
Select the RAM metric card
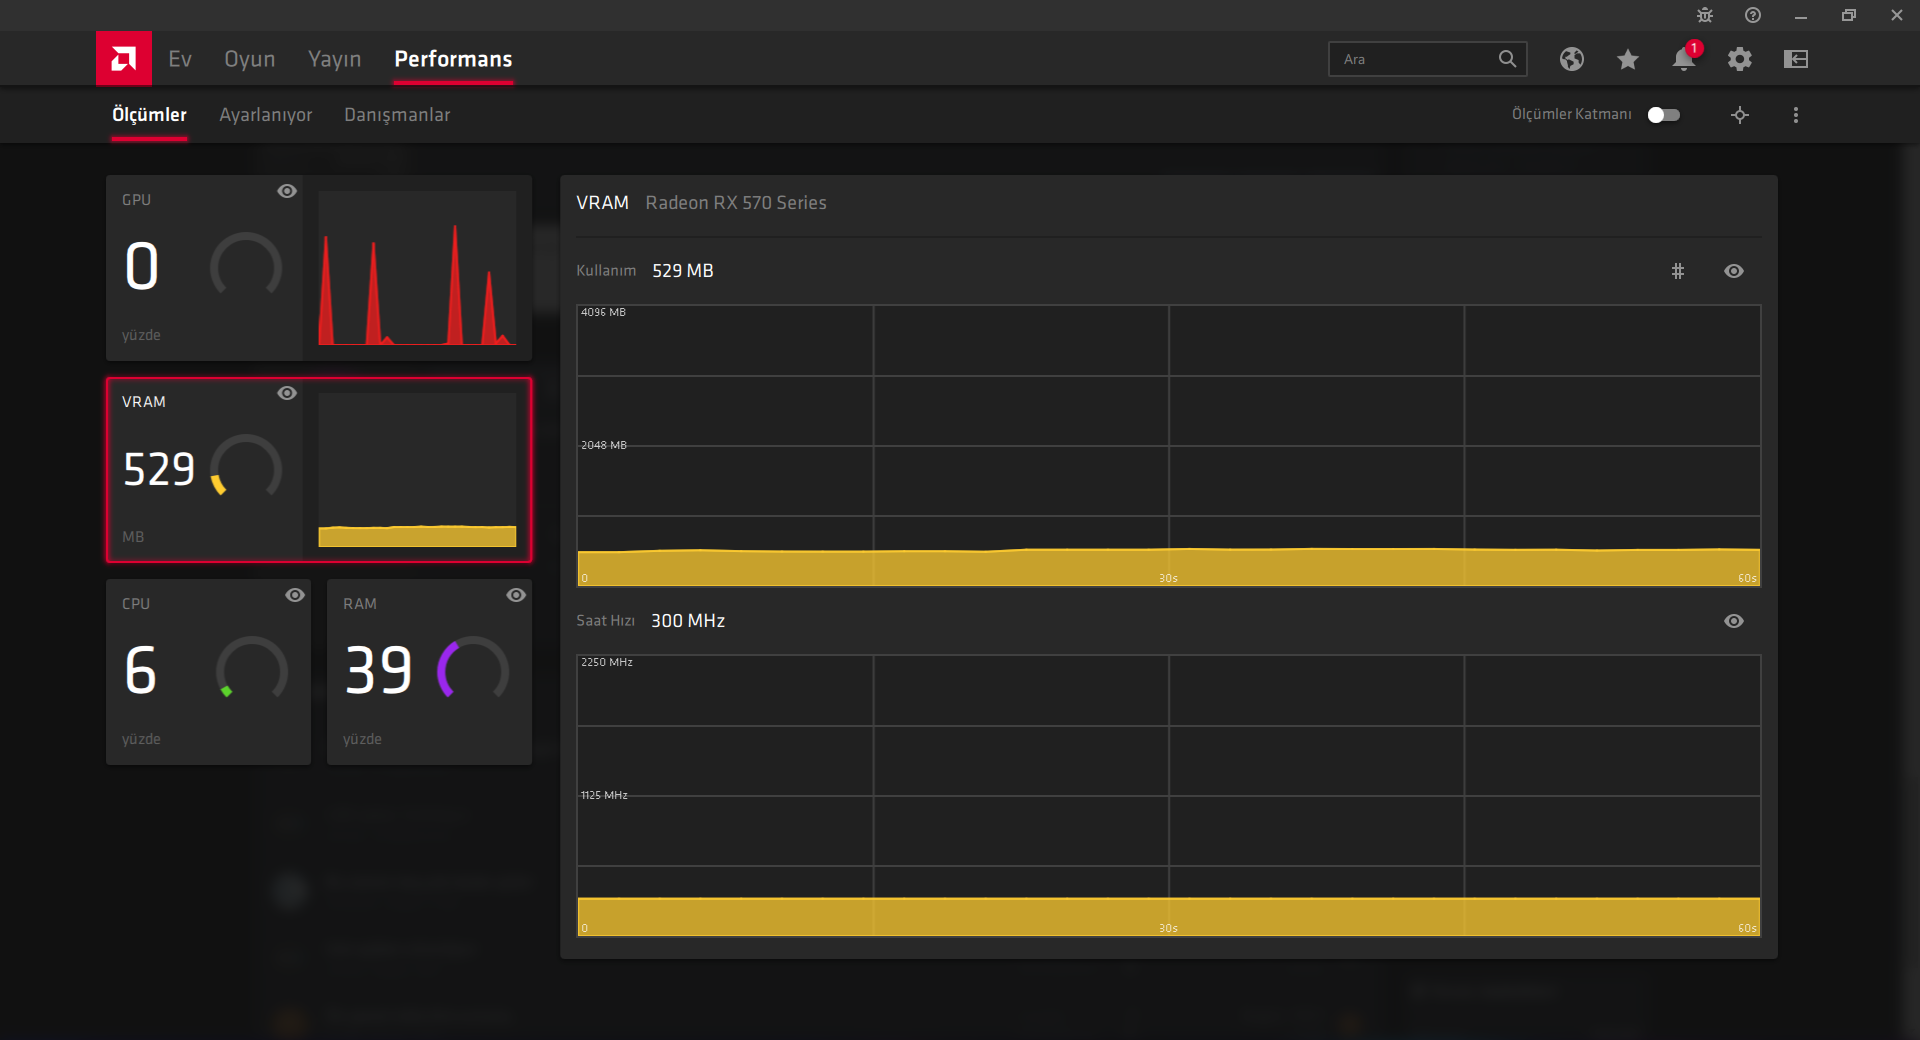pos(429,672)
